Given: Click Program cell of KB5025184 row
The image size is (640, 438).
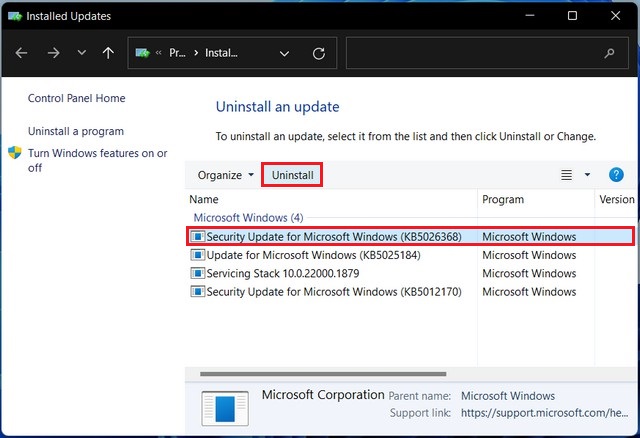Looking at the screenshot, I should (529, 255).
